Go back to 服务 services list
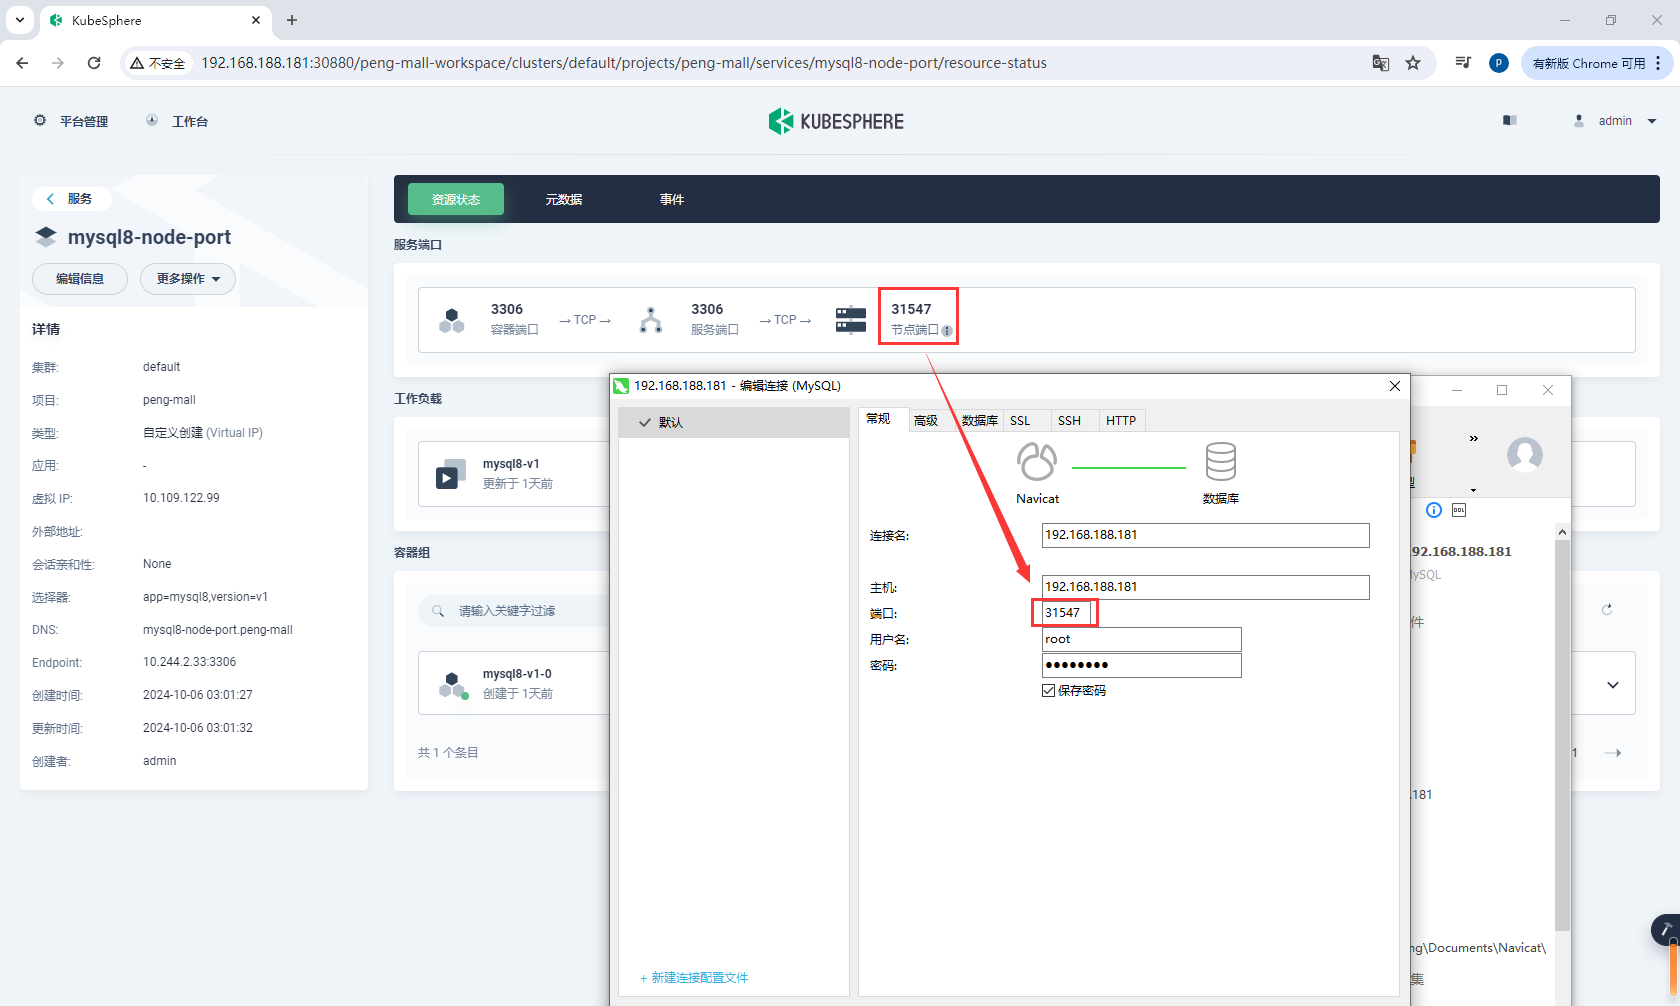This screenshot has height=1006, width=1680. (70, 199)
